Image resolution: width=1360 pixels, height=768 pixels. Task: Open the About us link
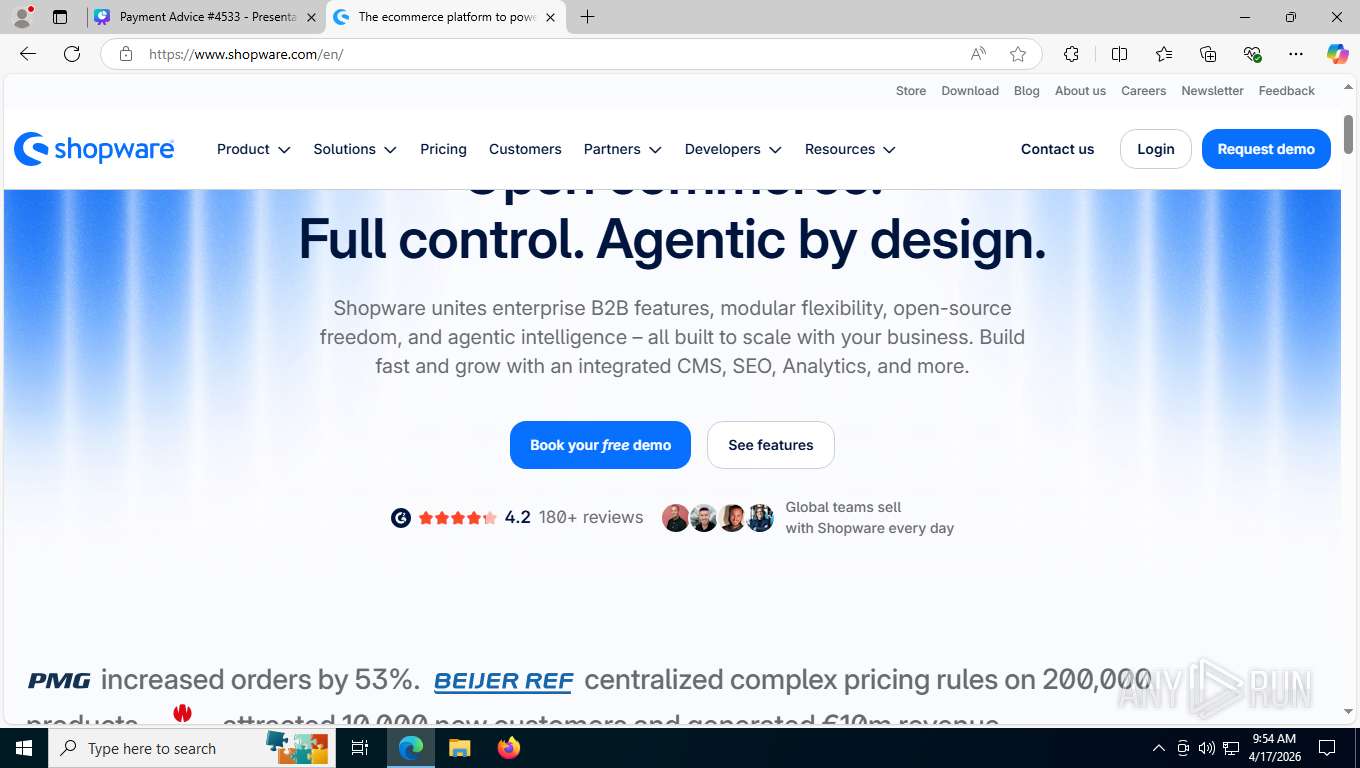(x=1080, y=91)
